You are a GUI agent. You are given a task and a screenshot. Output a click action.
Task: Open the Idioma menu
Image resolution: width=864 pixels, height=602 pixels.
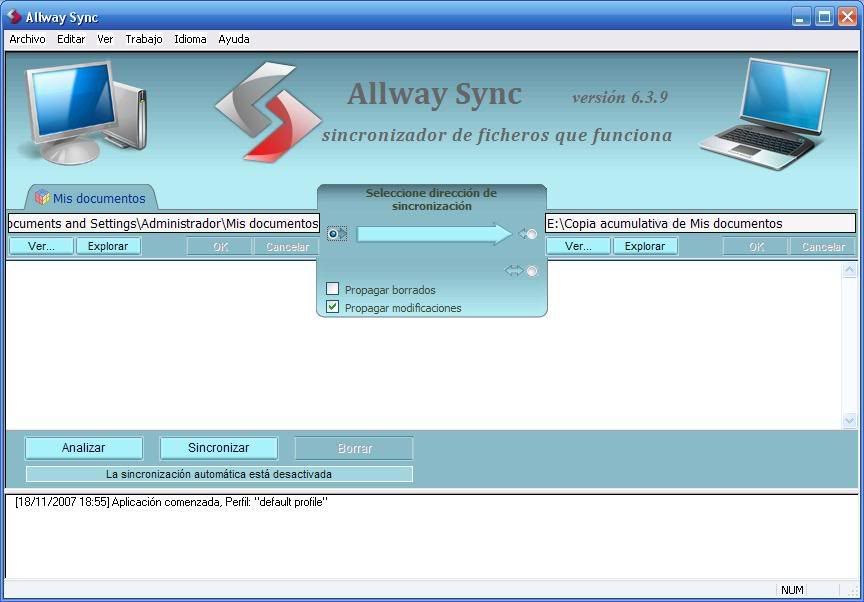point(190,39)
